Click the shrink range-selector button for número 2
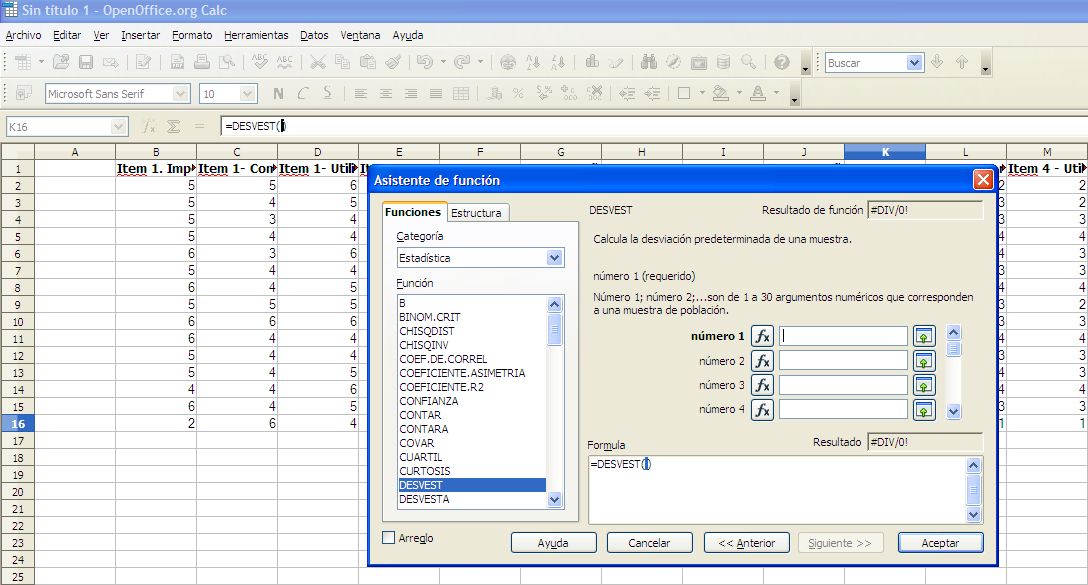The height and width of the screenshot is (585, 1088). (x=924, y=361)
